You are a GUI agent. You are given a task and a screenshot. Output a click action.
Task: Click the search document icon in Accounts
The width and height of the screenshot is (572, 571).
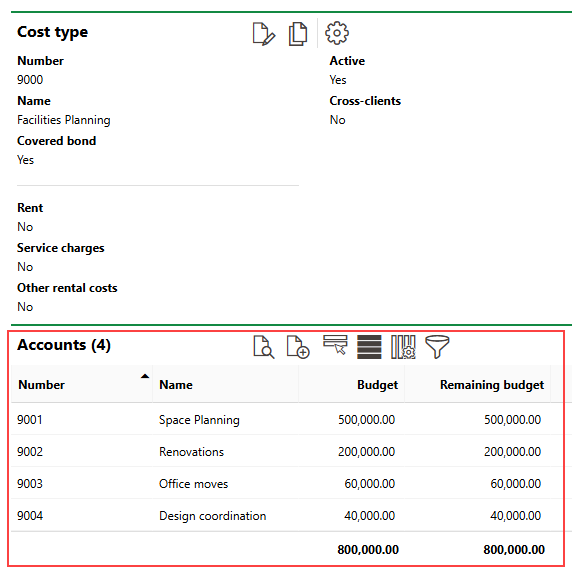(x=264, y=347)
